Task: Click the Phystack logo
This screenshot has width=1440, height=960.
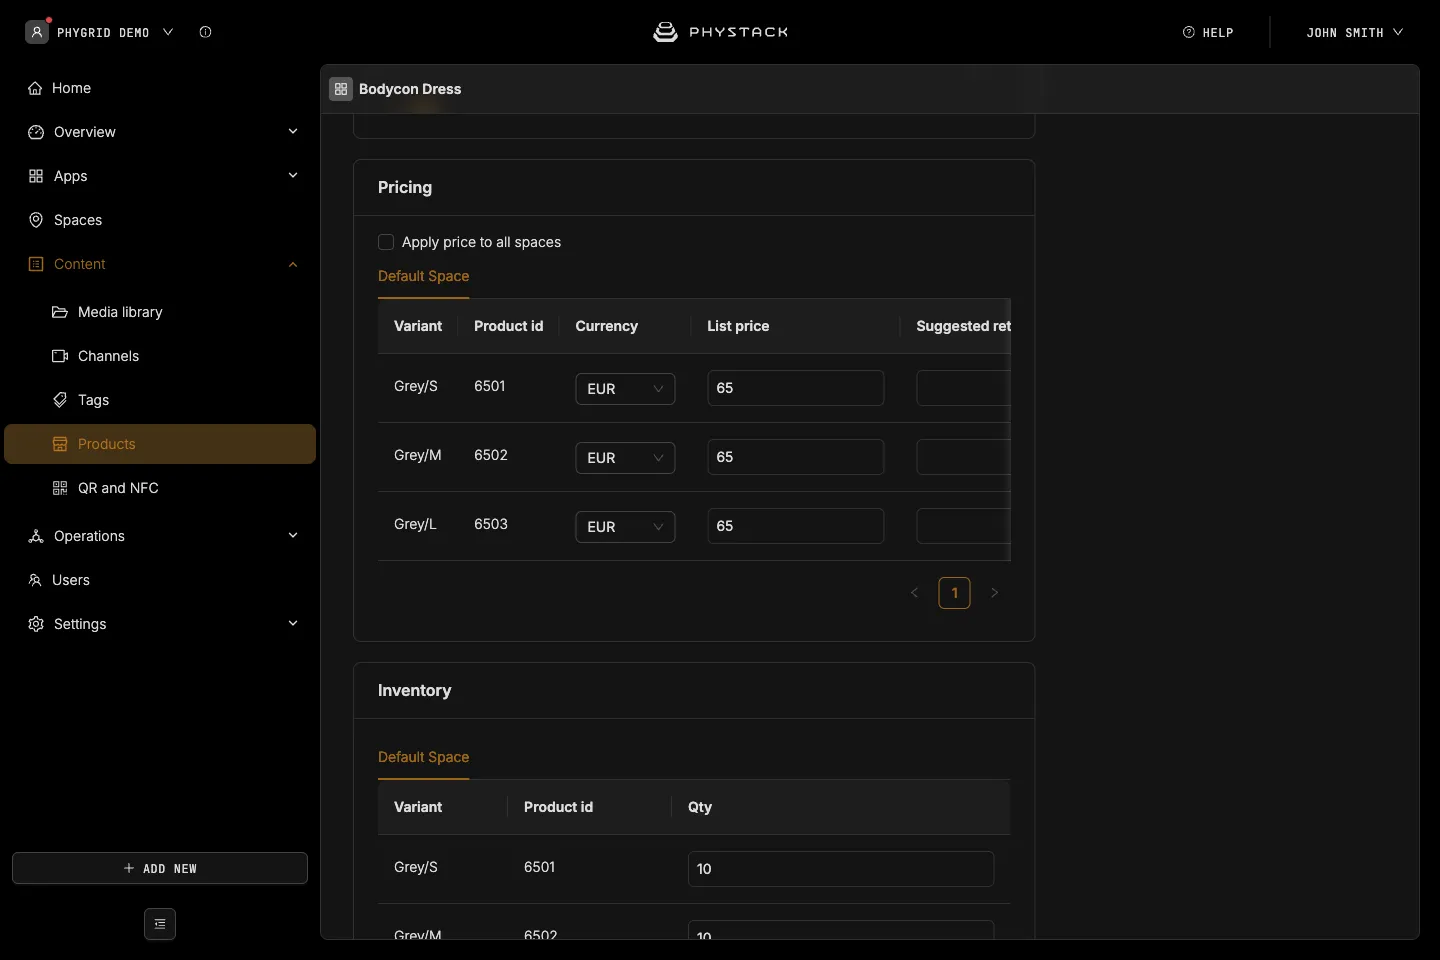Action: click(x=720, y=32)
